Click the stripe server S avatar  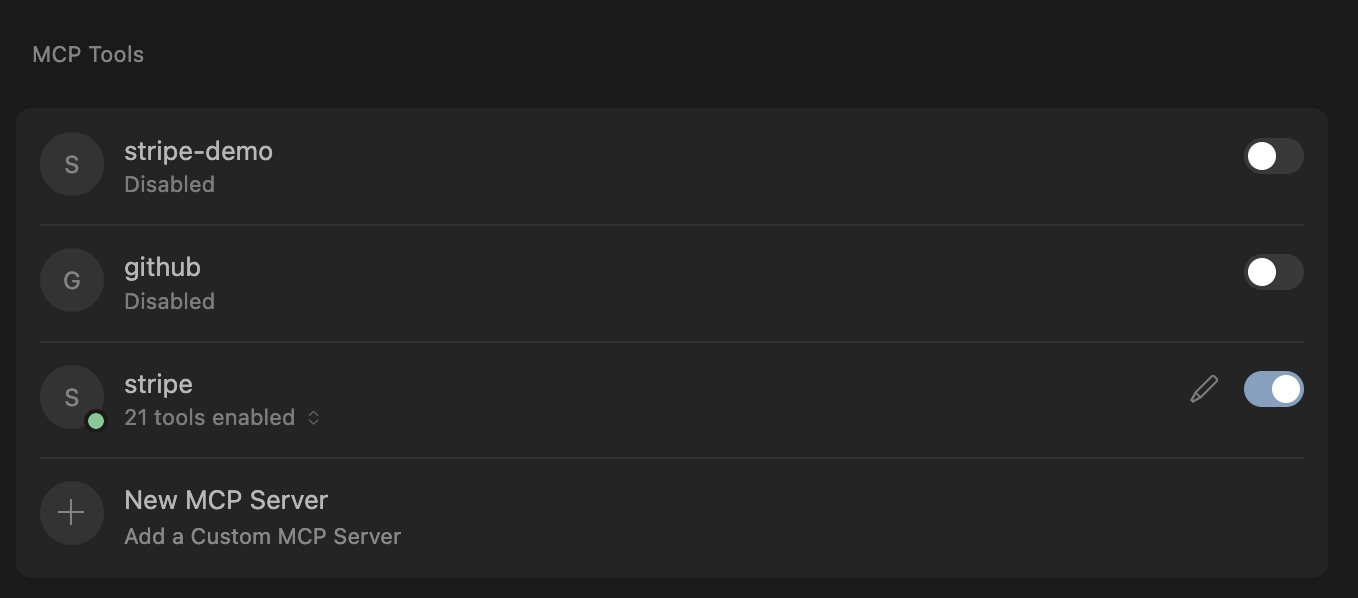click(x=72, y=397)
